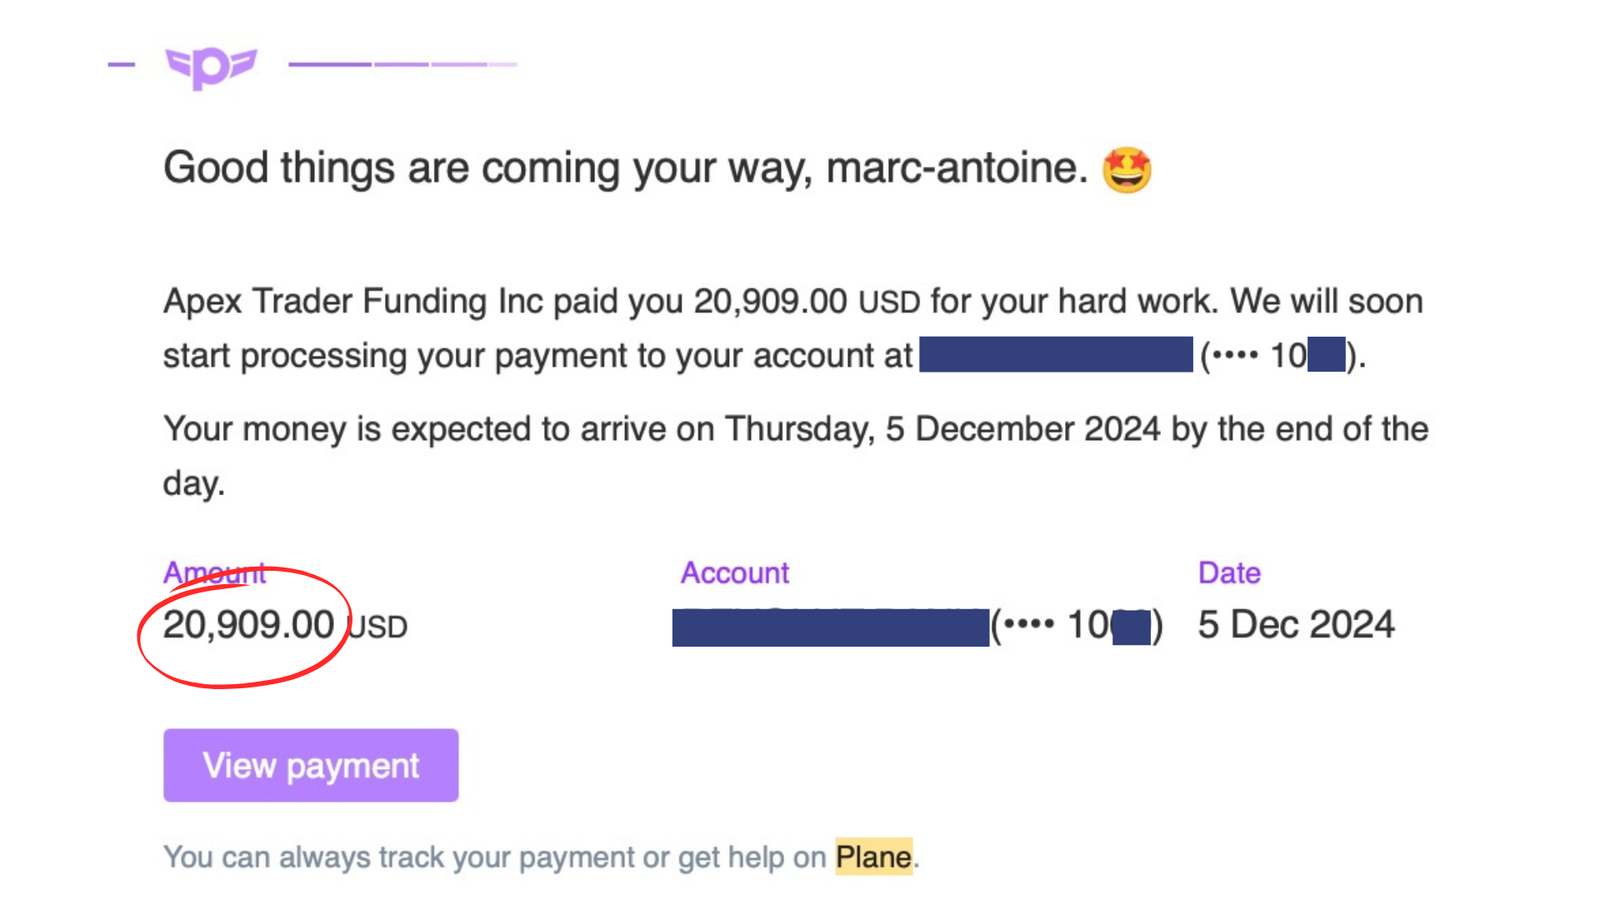Open the View payment button

tap(311, 765)
